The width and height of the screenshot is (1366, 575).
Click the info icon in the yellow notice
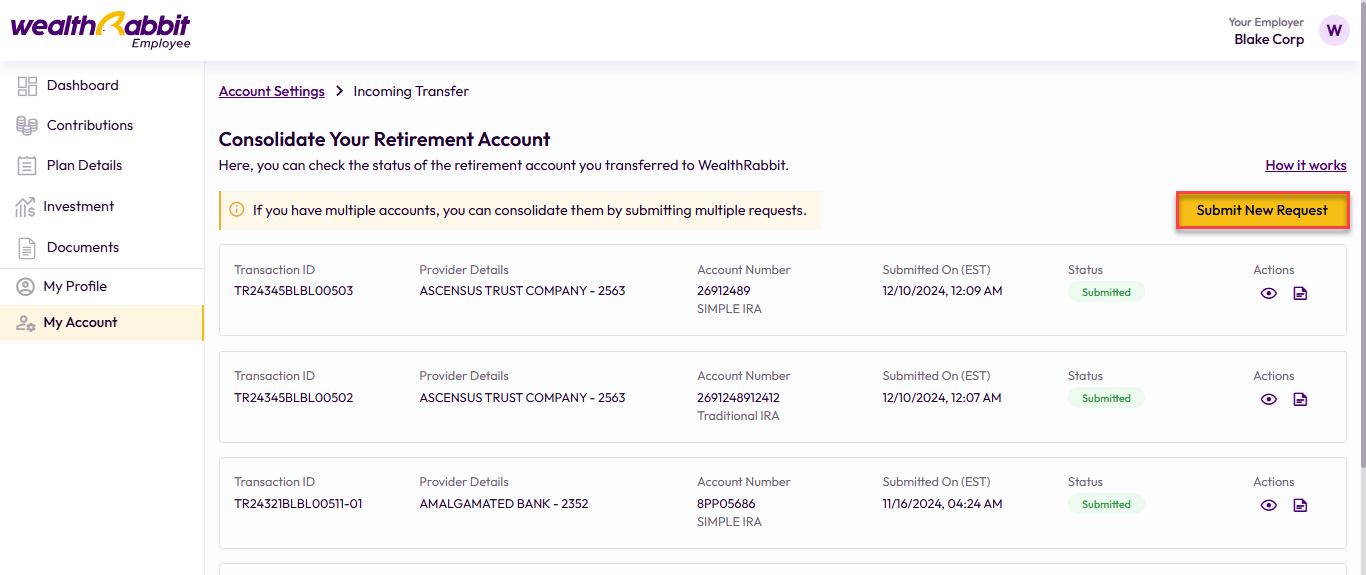pos(237,210)
